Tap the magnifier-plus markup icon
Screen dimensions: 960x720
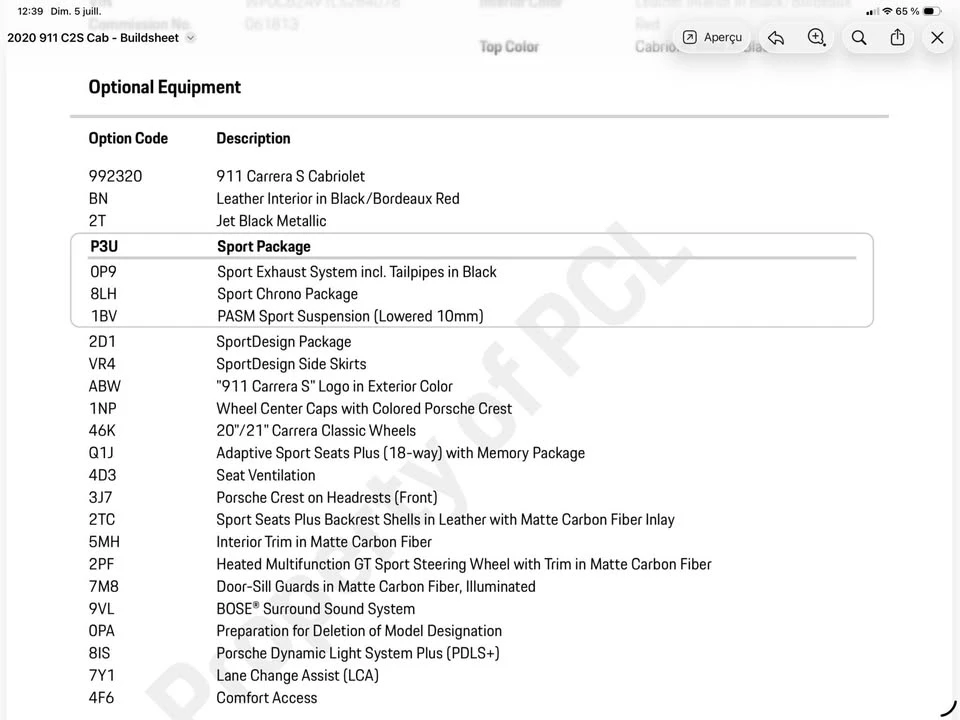click(816, 37)
